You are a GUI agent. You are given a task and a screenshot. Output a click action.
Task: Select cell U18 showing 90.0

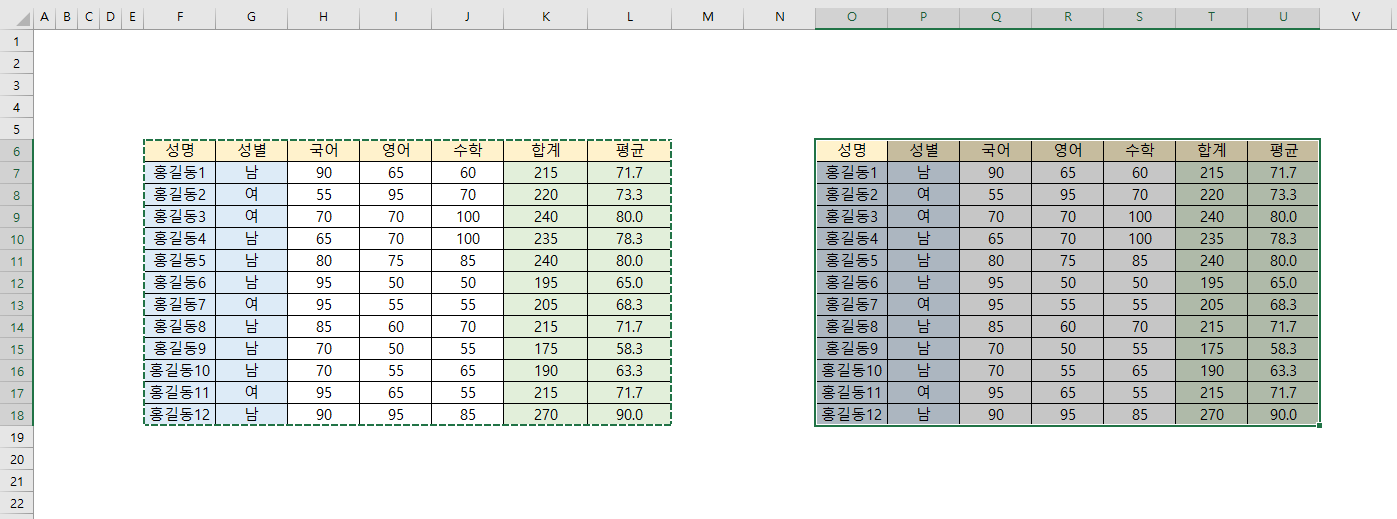click(1283, 414)
